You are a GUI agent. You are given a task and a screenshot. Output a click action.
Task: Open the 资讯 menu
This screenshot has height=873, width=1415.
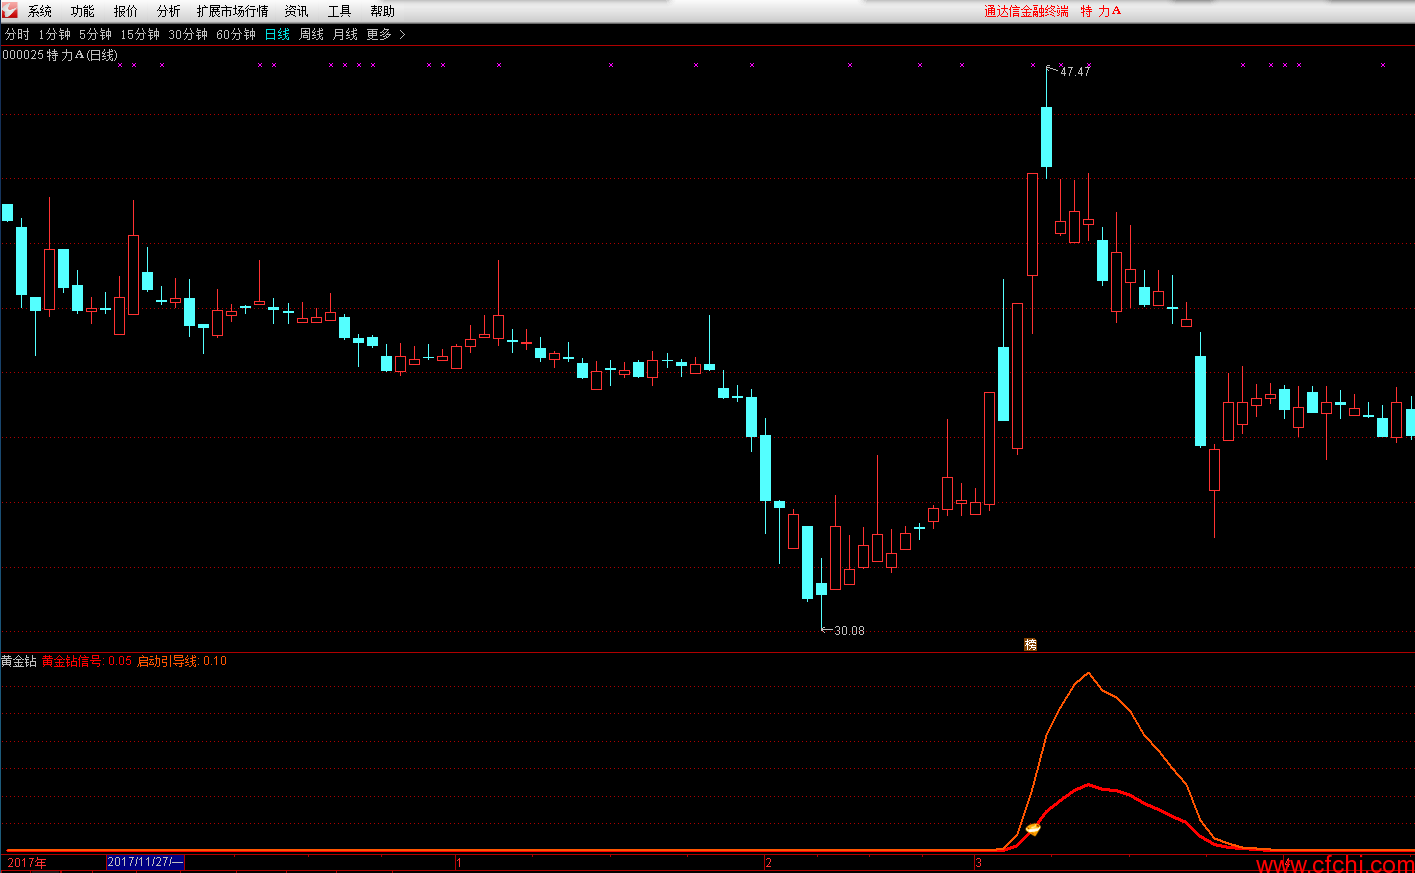tap(297, 12)
